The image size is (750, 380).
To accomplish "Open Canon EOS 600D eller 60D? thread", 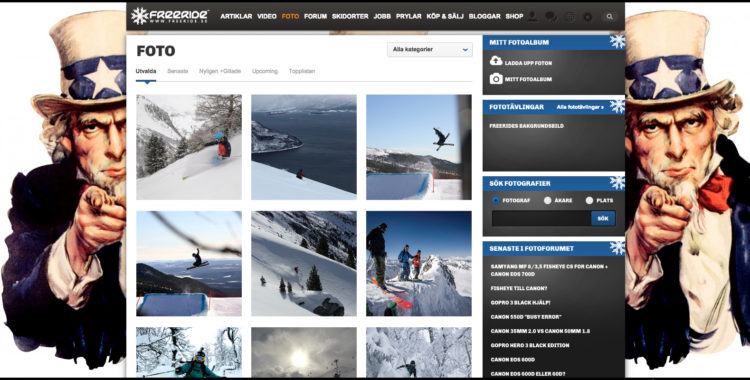I will [528, 374].
